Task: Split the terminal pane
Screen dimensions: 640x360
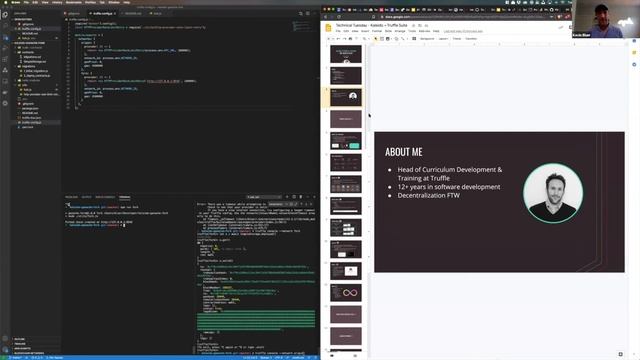Action: pos(294,197)
